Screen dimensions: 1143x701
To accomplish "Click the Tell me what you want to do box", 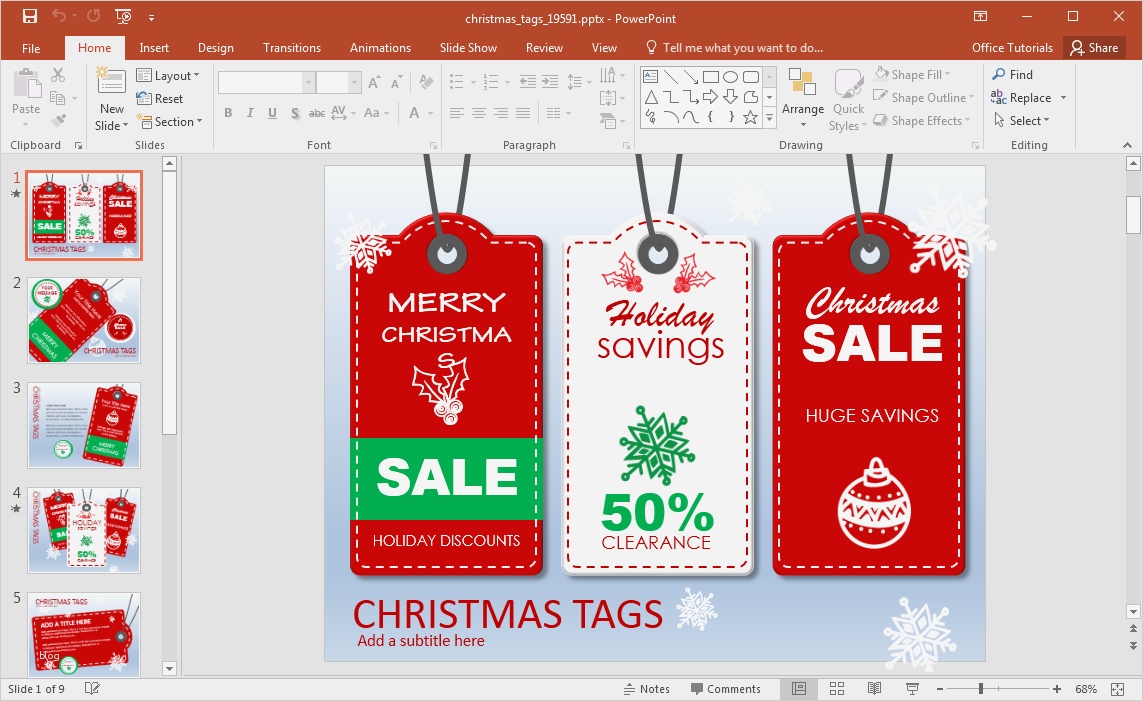I will (735, 48).
